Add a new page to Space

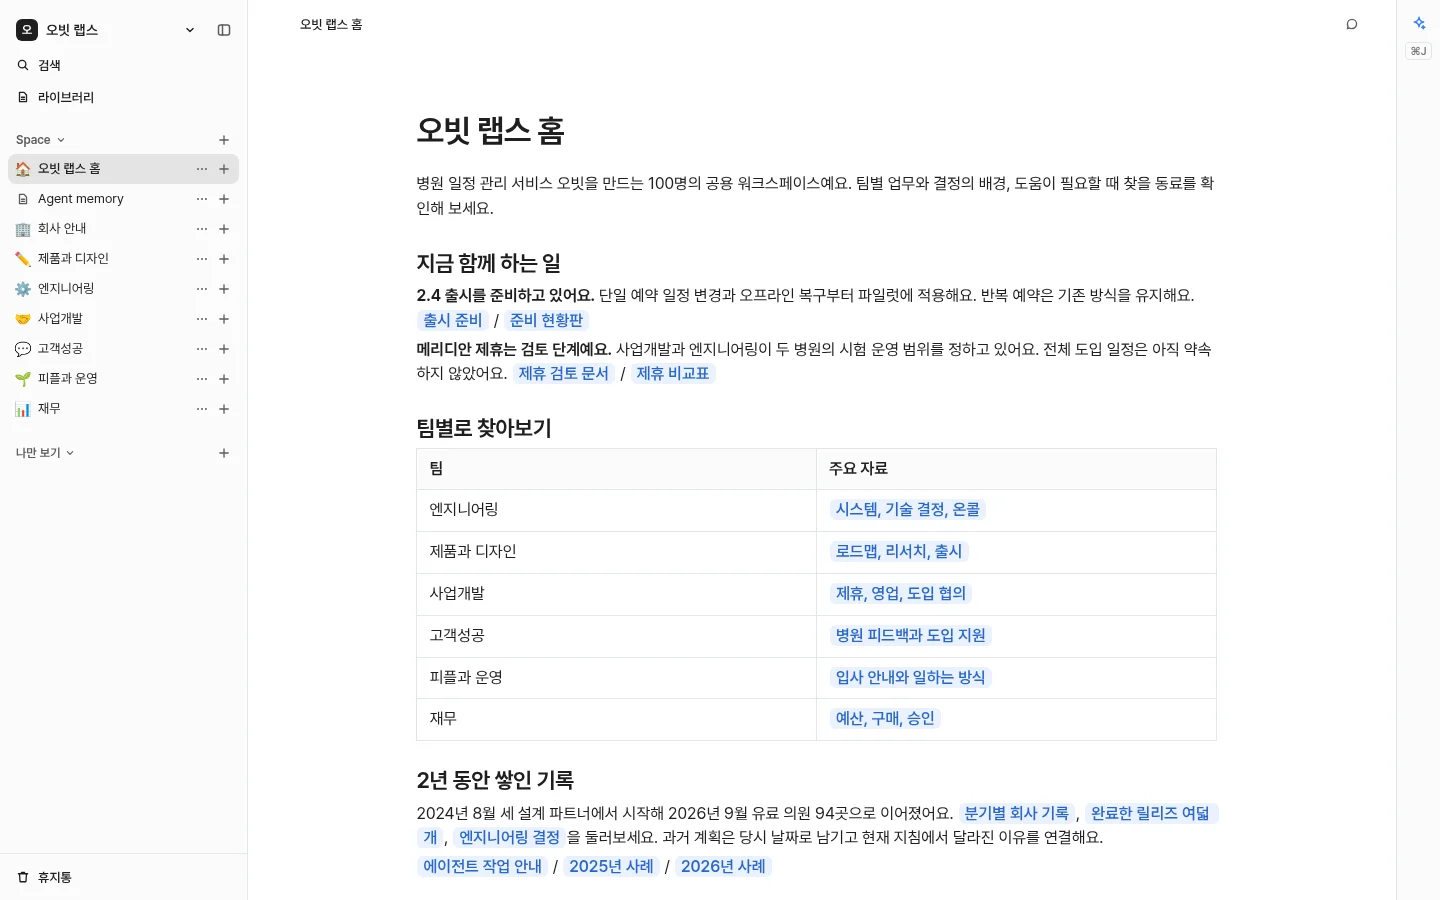(224, 140)
